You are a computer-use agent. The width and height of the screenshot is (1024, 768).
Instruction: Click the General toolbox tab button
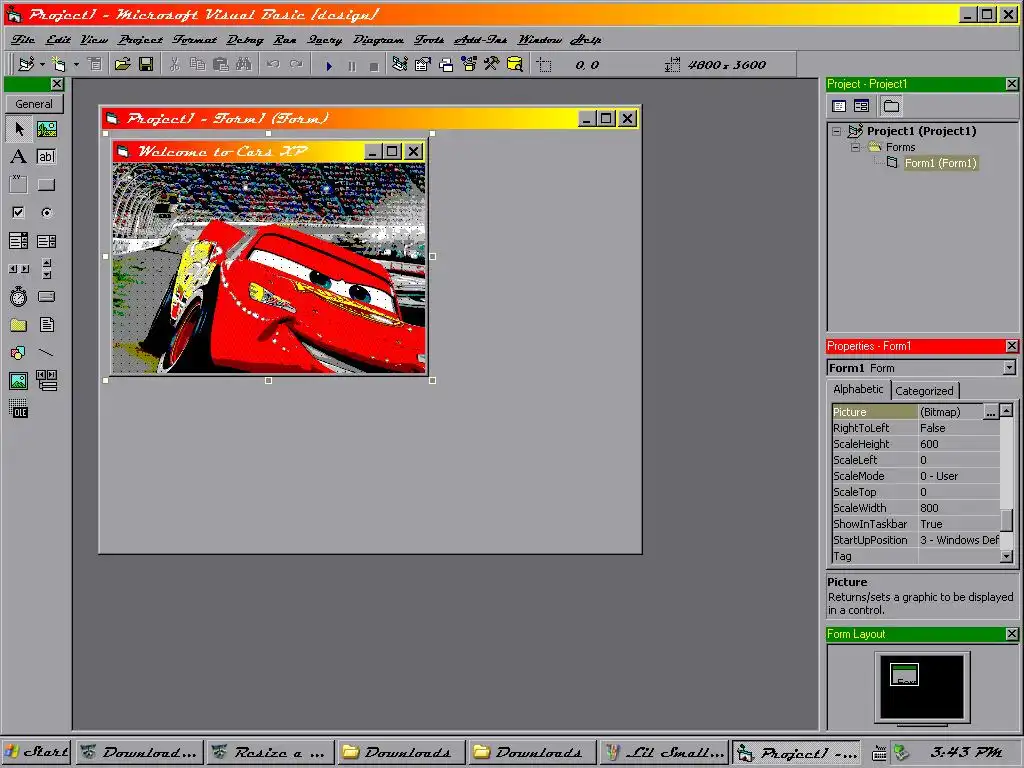(34, 104)
